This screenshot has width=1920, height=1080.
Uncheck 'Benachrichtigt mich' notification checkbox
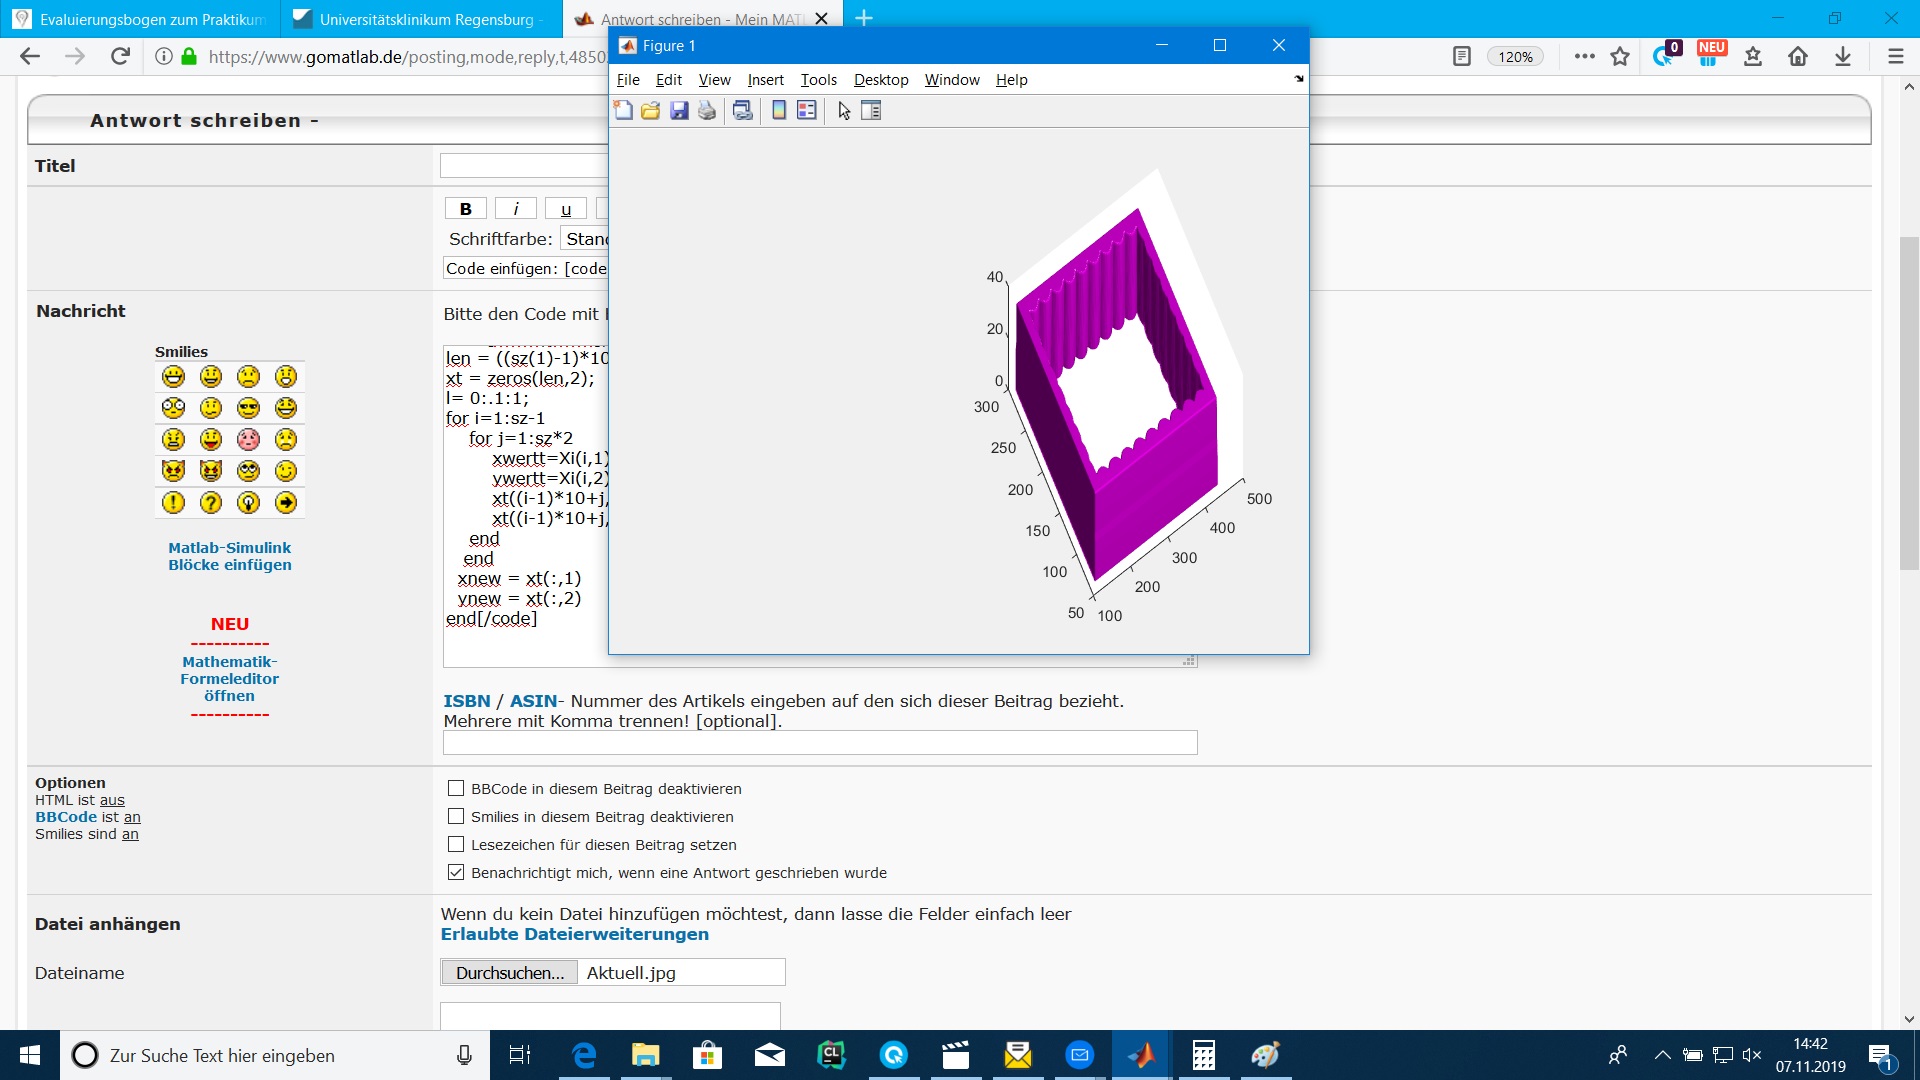point(456,873)
